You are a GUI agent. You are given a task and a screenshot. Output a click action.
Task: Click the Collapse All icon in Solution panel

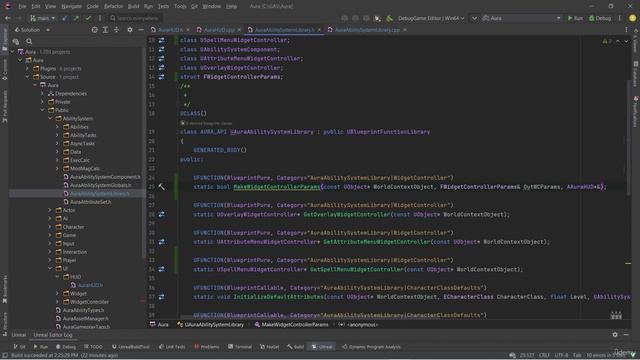click(x=116, y=30)
